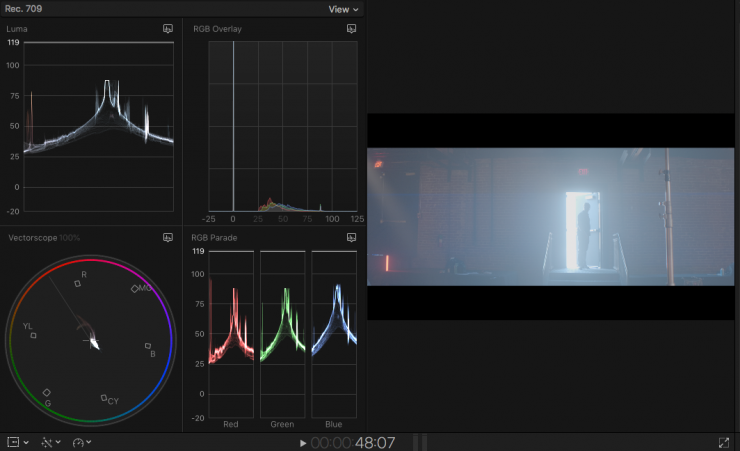The image size is (740, 451).
Task: Expand the chevron beside the retiming icon
Action: click(90, 442)
